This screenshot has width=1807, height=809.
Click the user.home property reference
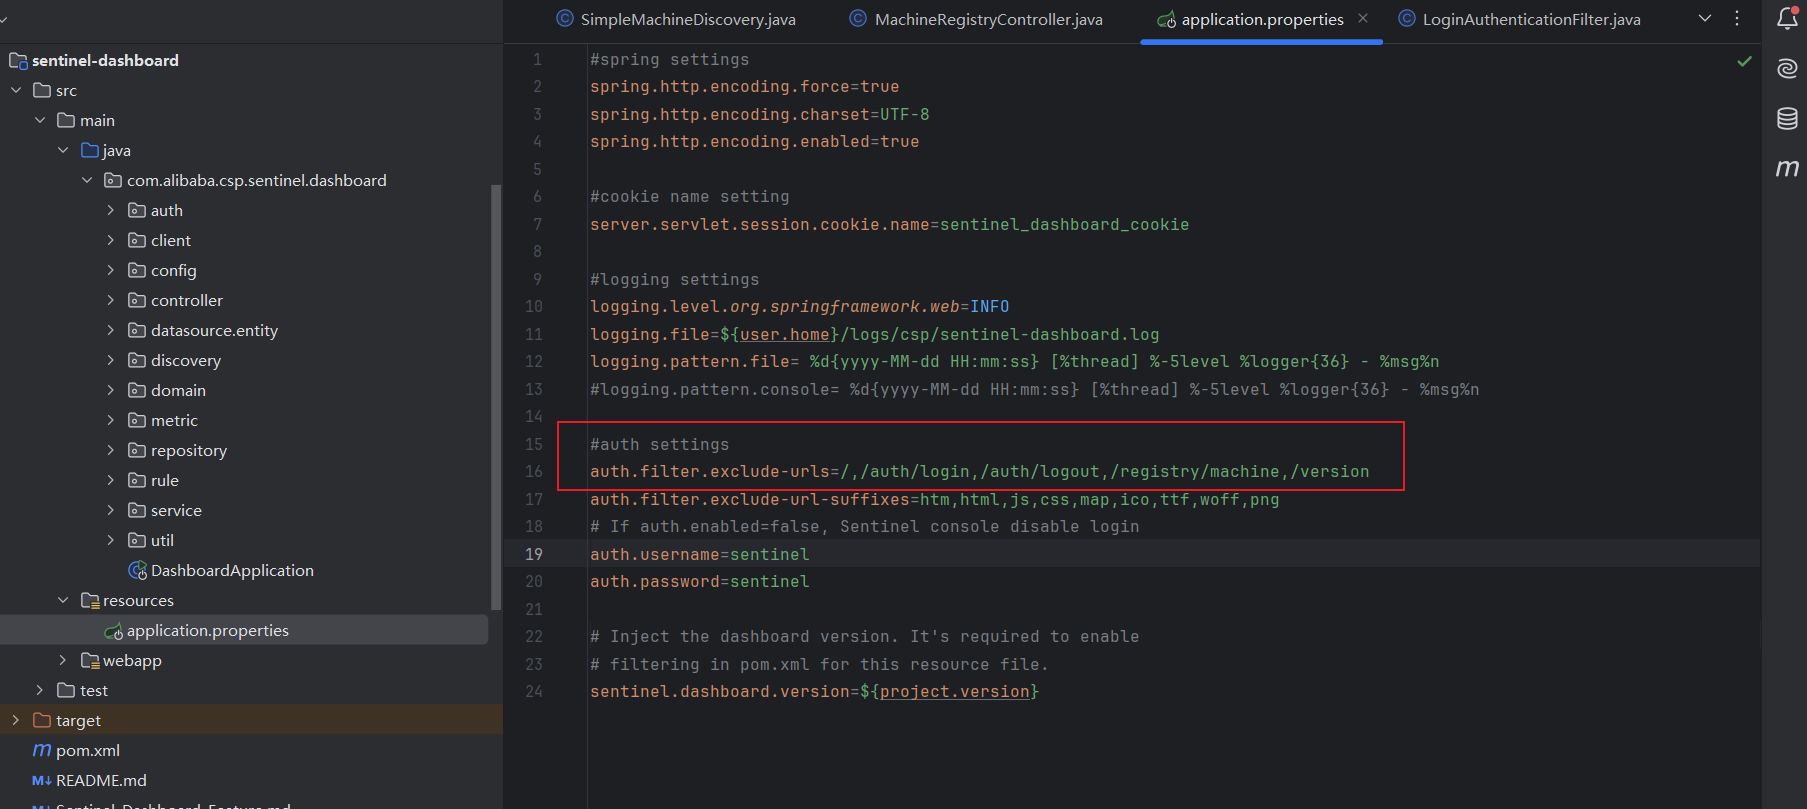tap(784, 334)
